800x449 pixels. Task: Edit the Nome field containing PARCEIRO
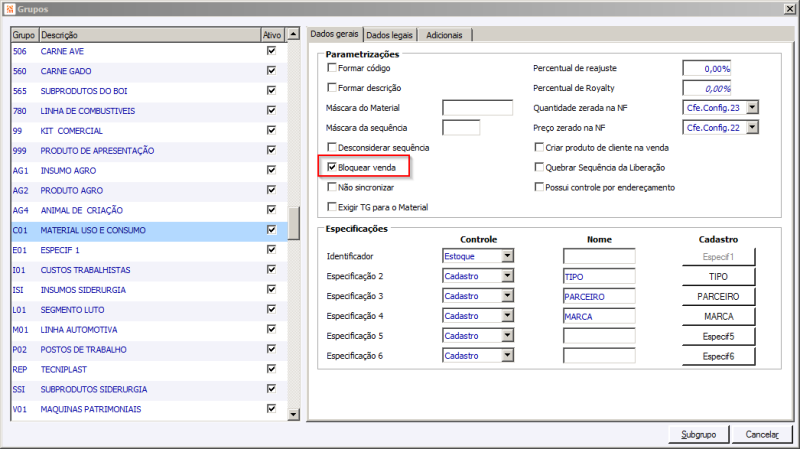[x=599, y=296]
